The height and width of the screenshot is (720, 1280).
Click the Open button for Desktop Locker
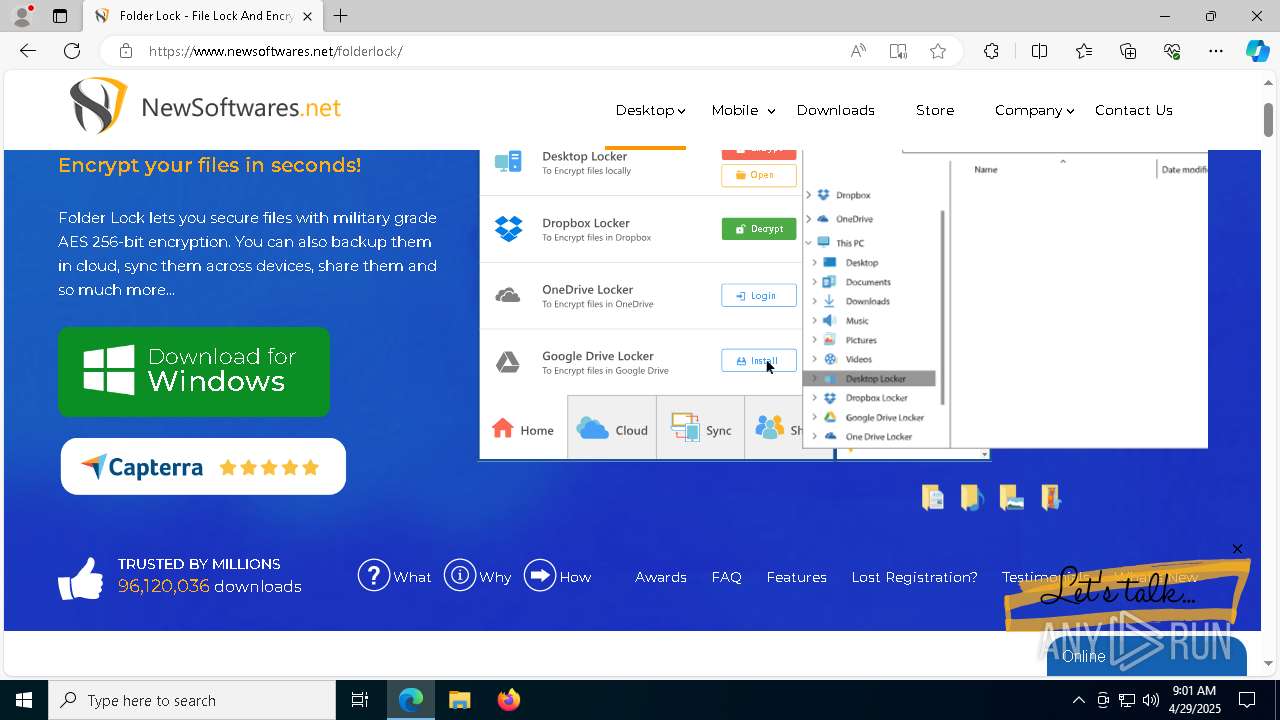[759, 175]
